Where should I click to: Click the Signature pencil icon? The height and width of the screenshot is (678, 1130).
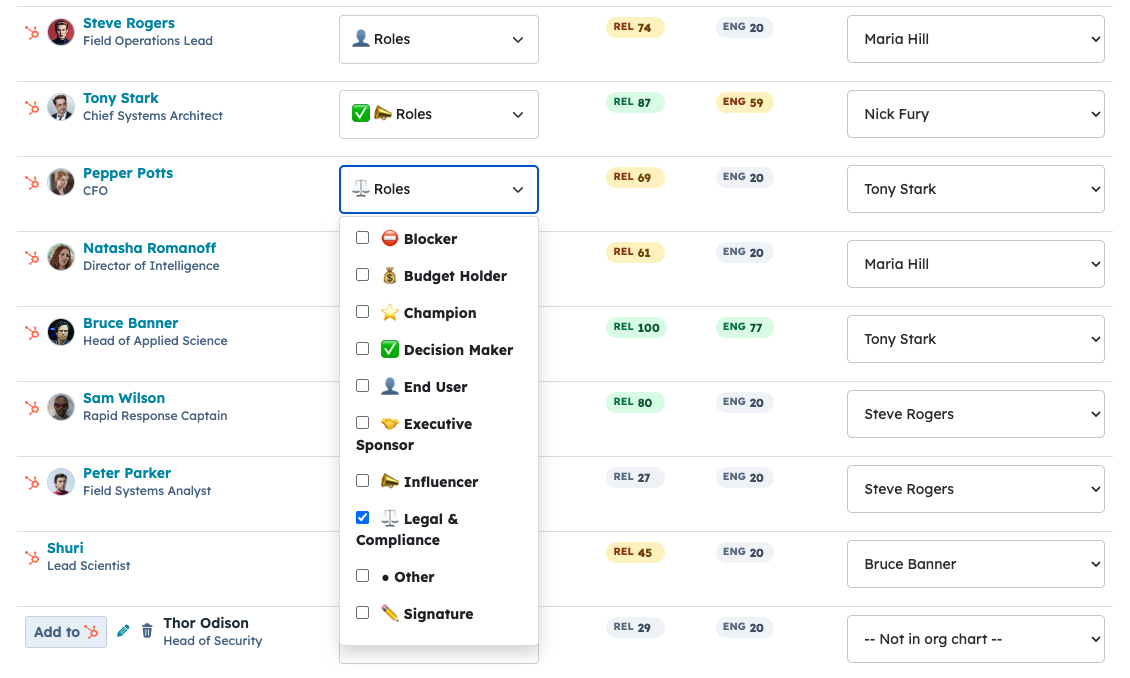390,613
